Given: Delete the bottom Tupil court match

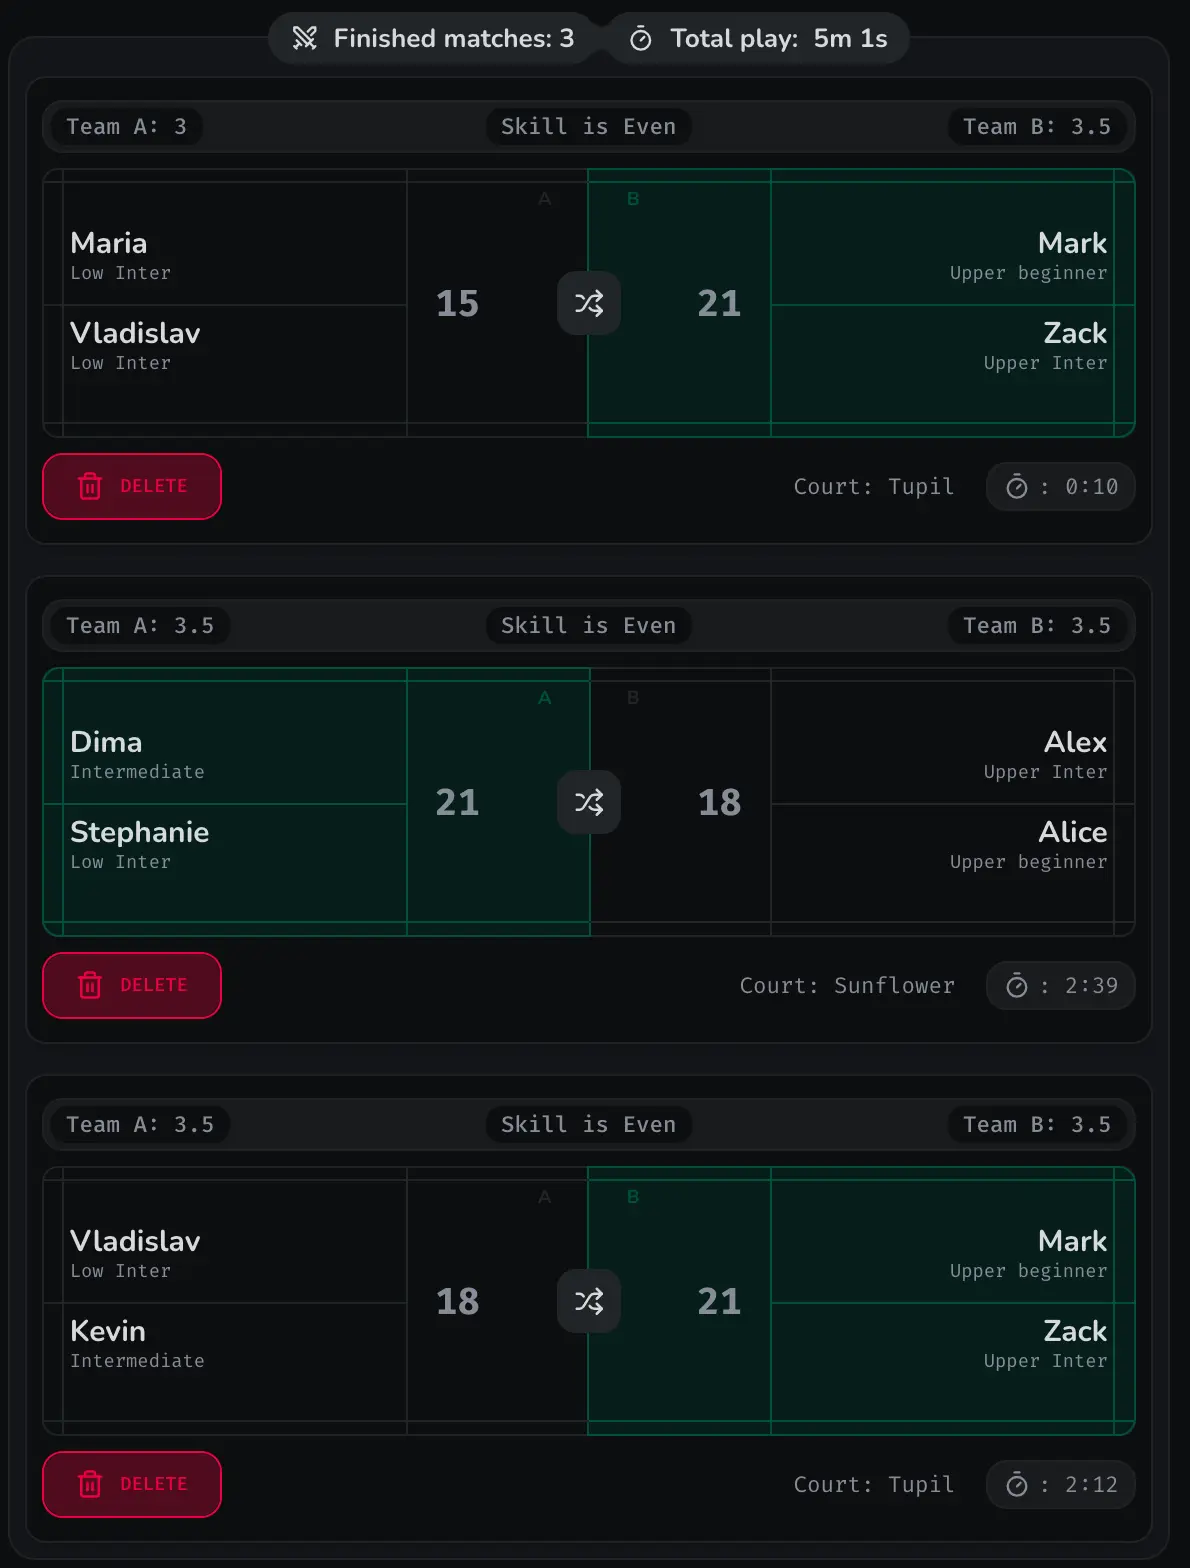Looking at the screenshot, I should coord(131,1485).
